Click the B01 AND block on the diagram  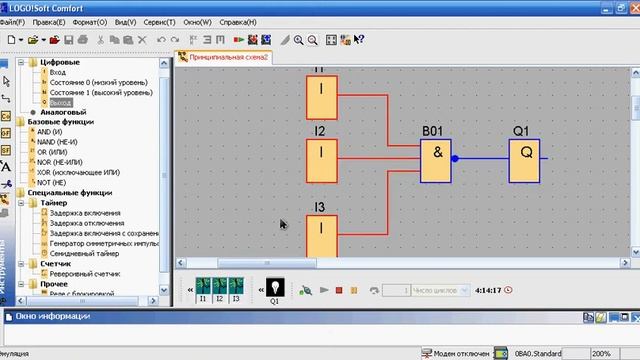pos(436,161)
